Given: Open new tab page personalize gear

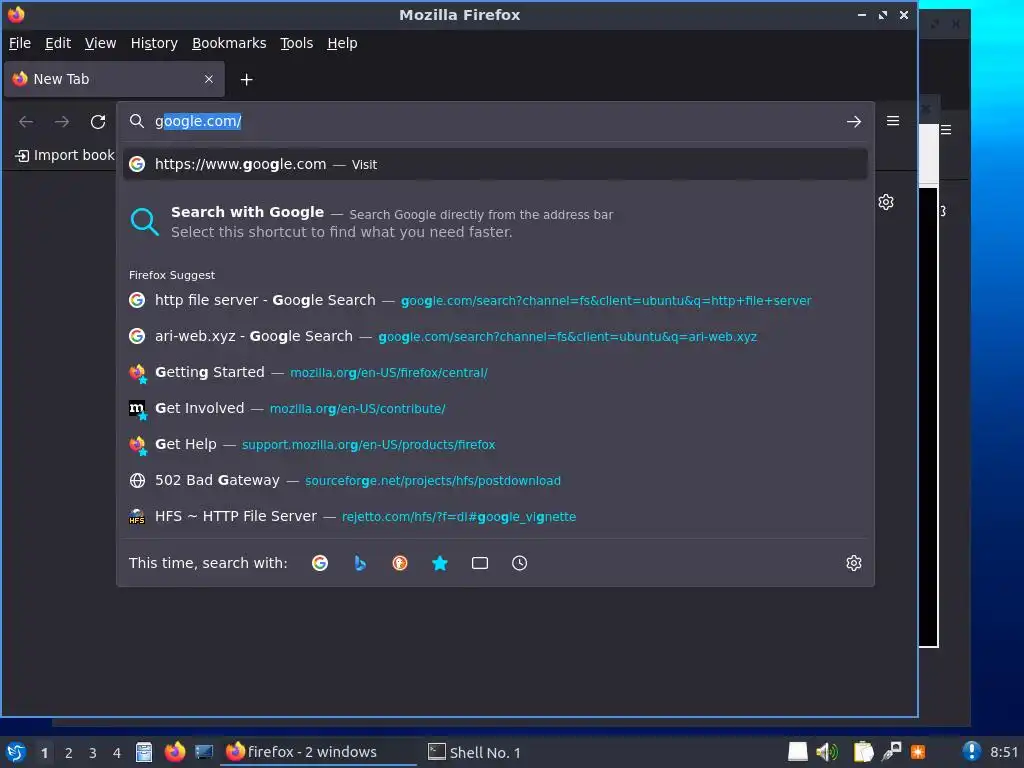Looking at the screenshot, I should click(886, 202).
